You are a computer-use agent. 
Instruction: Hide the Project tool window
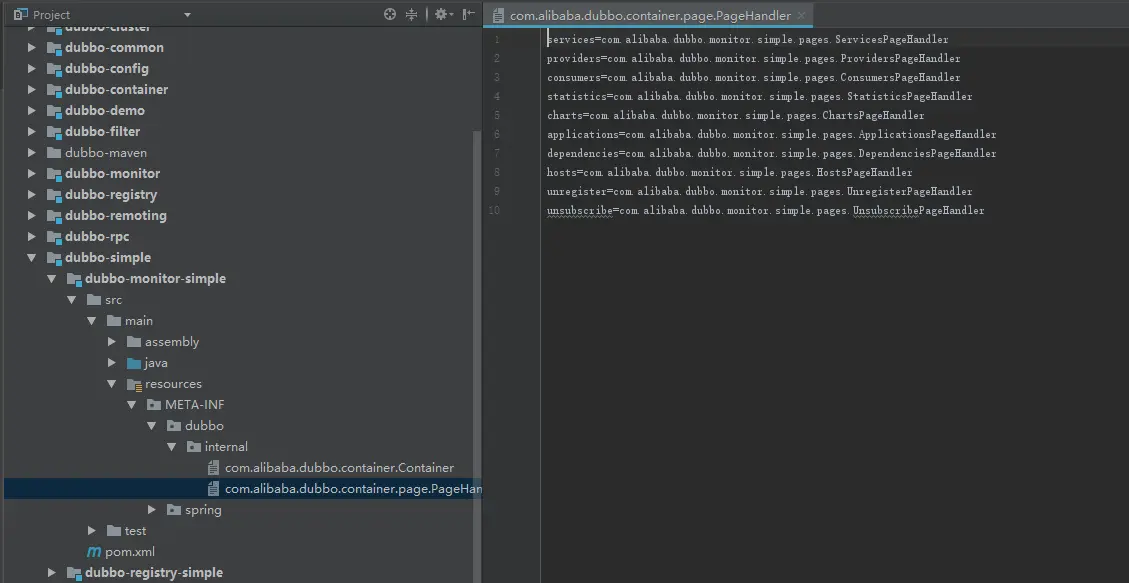point(469,14)
